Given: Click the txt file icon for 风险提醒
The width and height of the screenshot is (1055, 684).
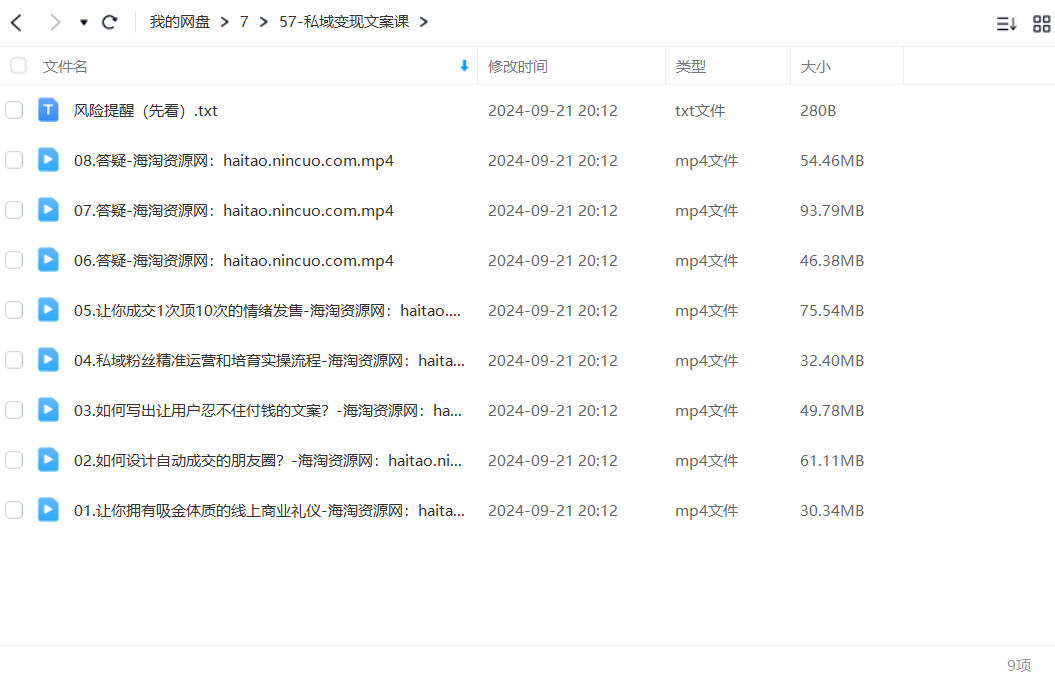Looking at the screenshot, I should 48,110.
